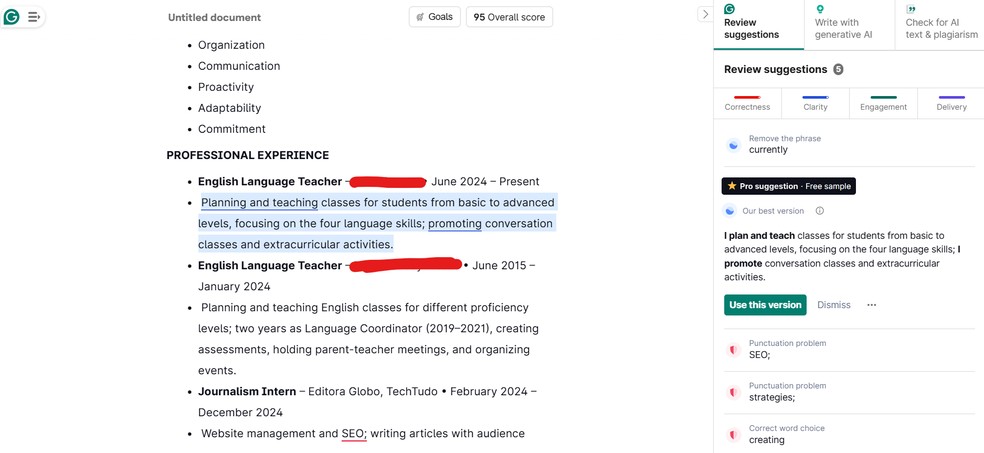Click the PROFESSIONAL EXPERIENCE heading
Viewport: 984px width, 453px height.
pos(247,155)
